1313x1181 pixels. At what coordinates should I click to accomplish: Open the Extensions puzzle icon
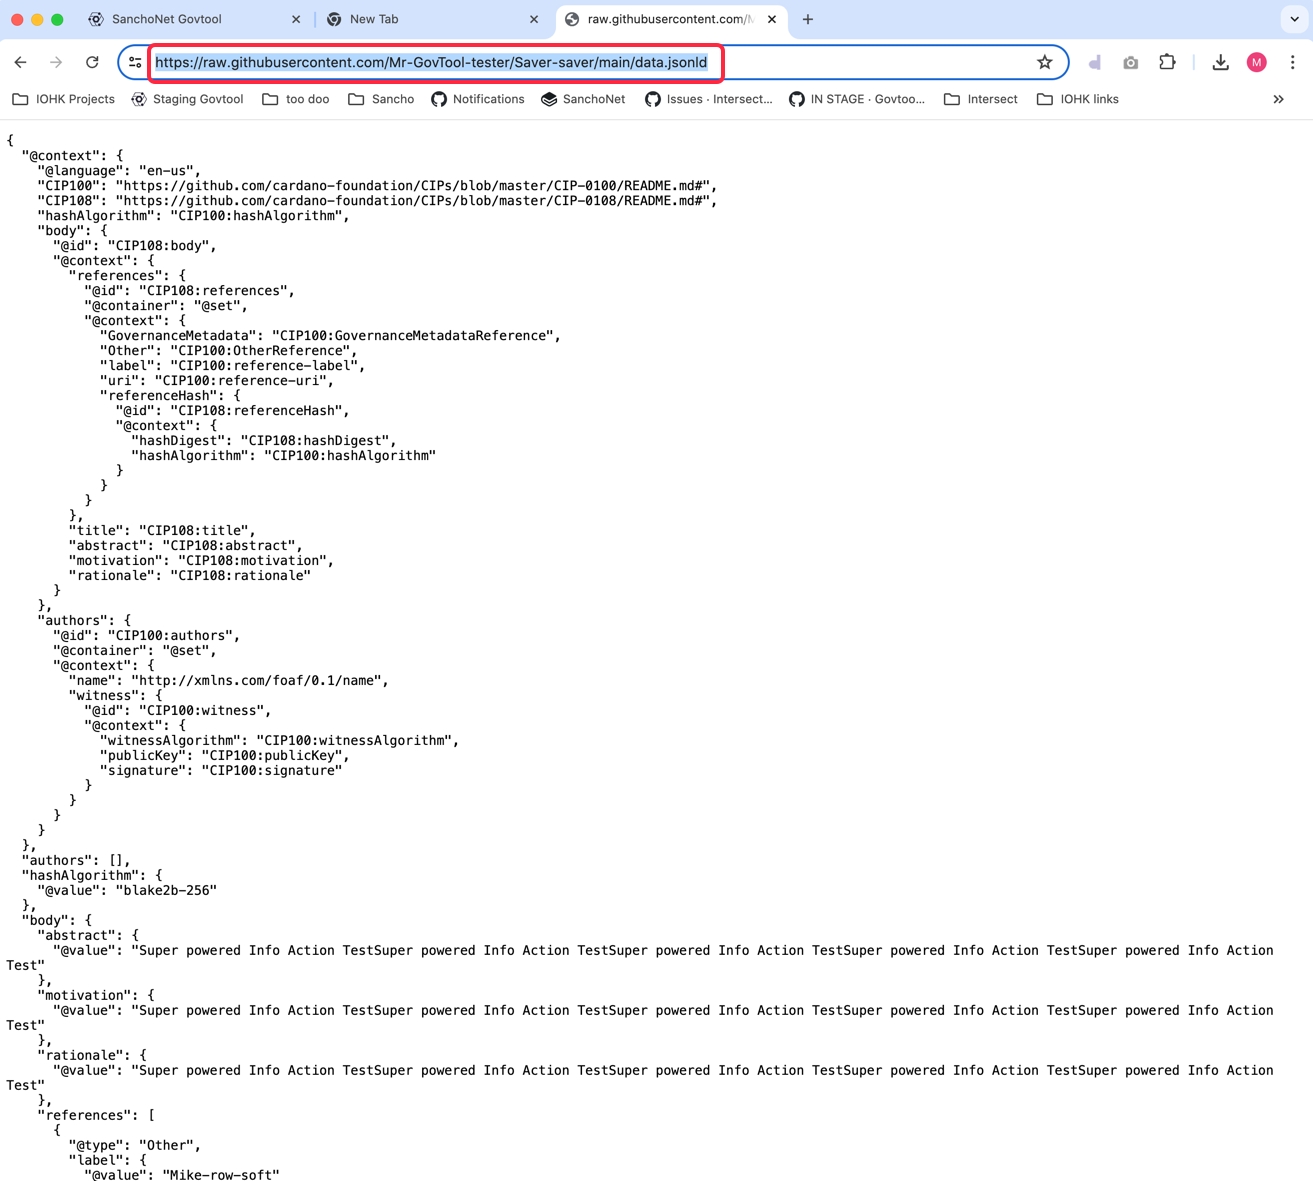1167,62
